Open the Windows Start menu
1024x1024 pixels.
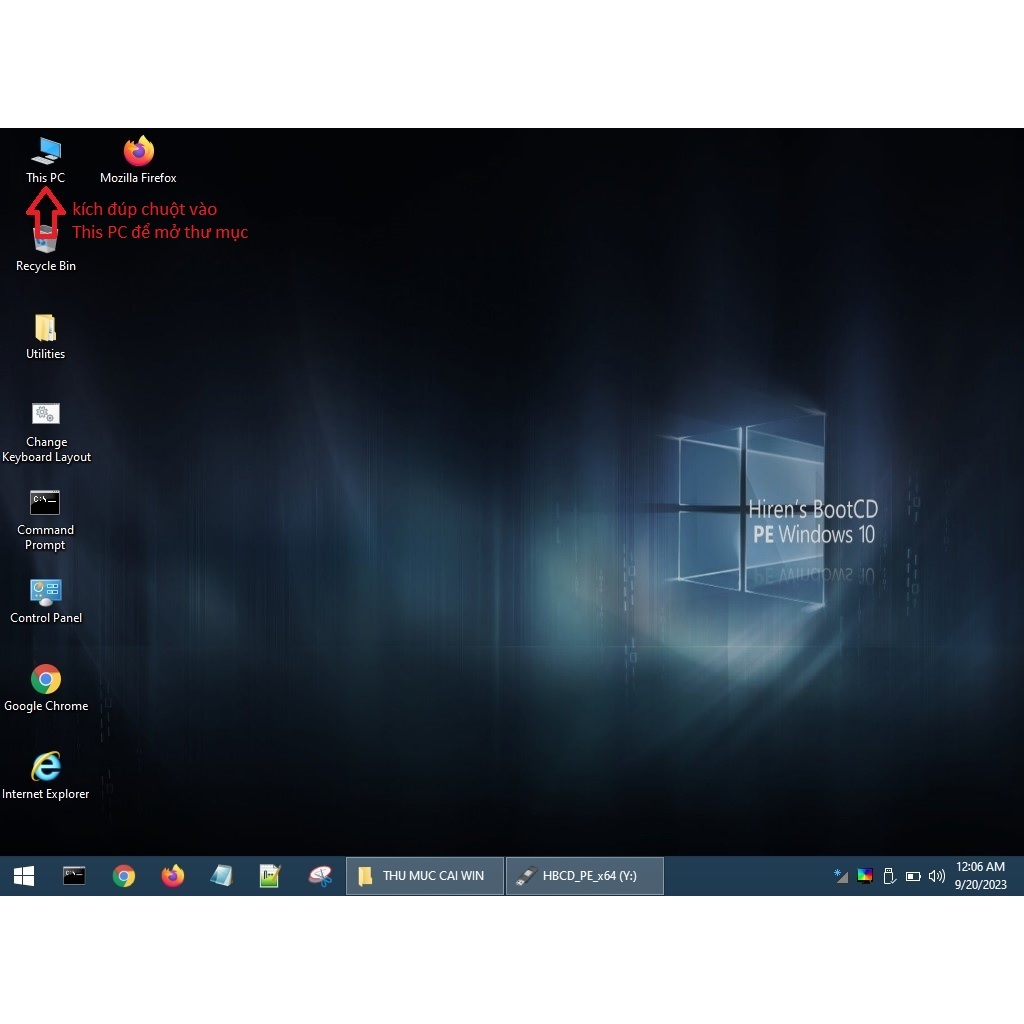(x=24, y=876)
